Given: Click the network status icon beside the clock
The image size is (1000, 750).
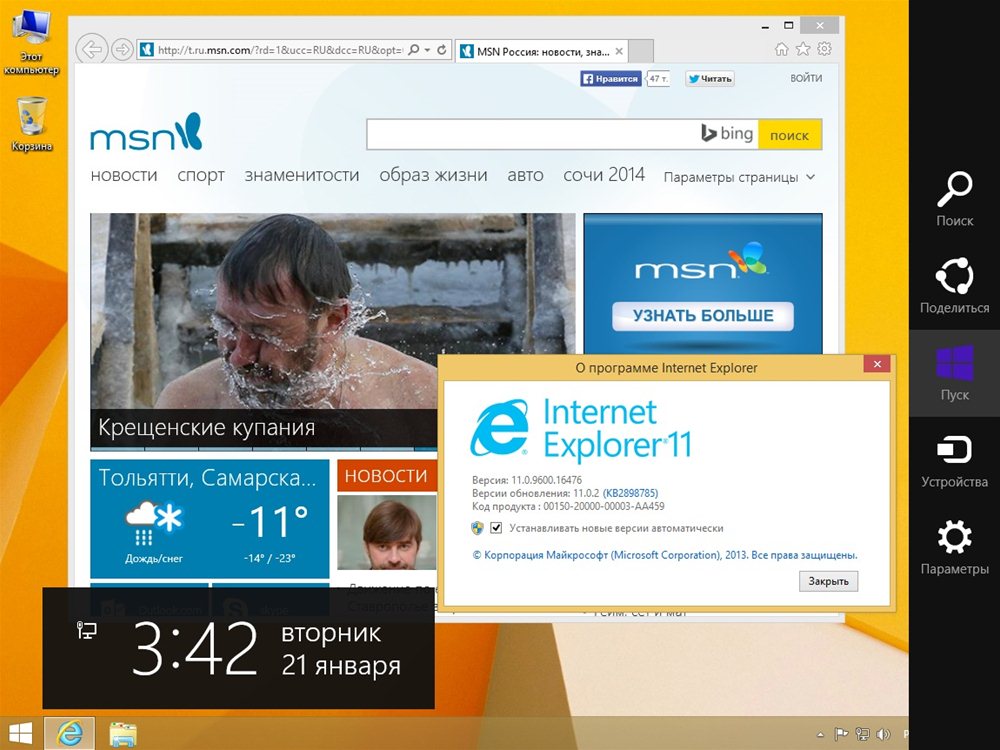Looking at the screenshot, I should click(86, 631).
